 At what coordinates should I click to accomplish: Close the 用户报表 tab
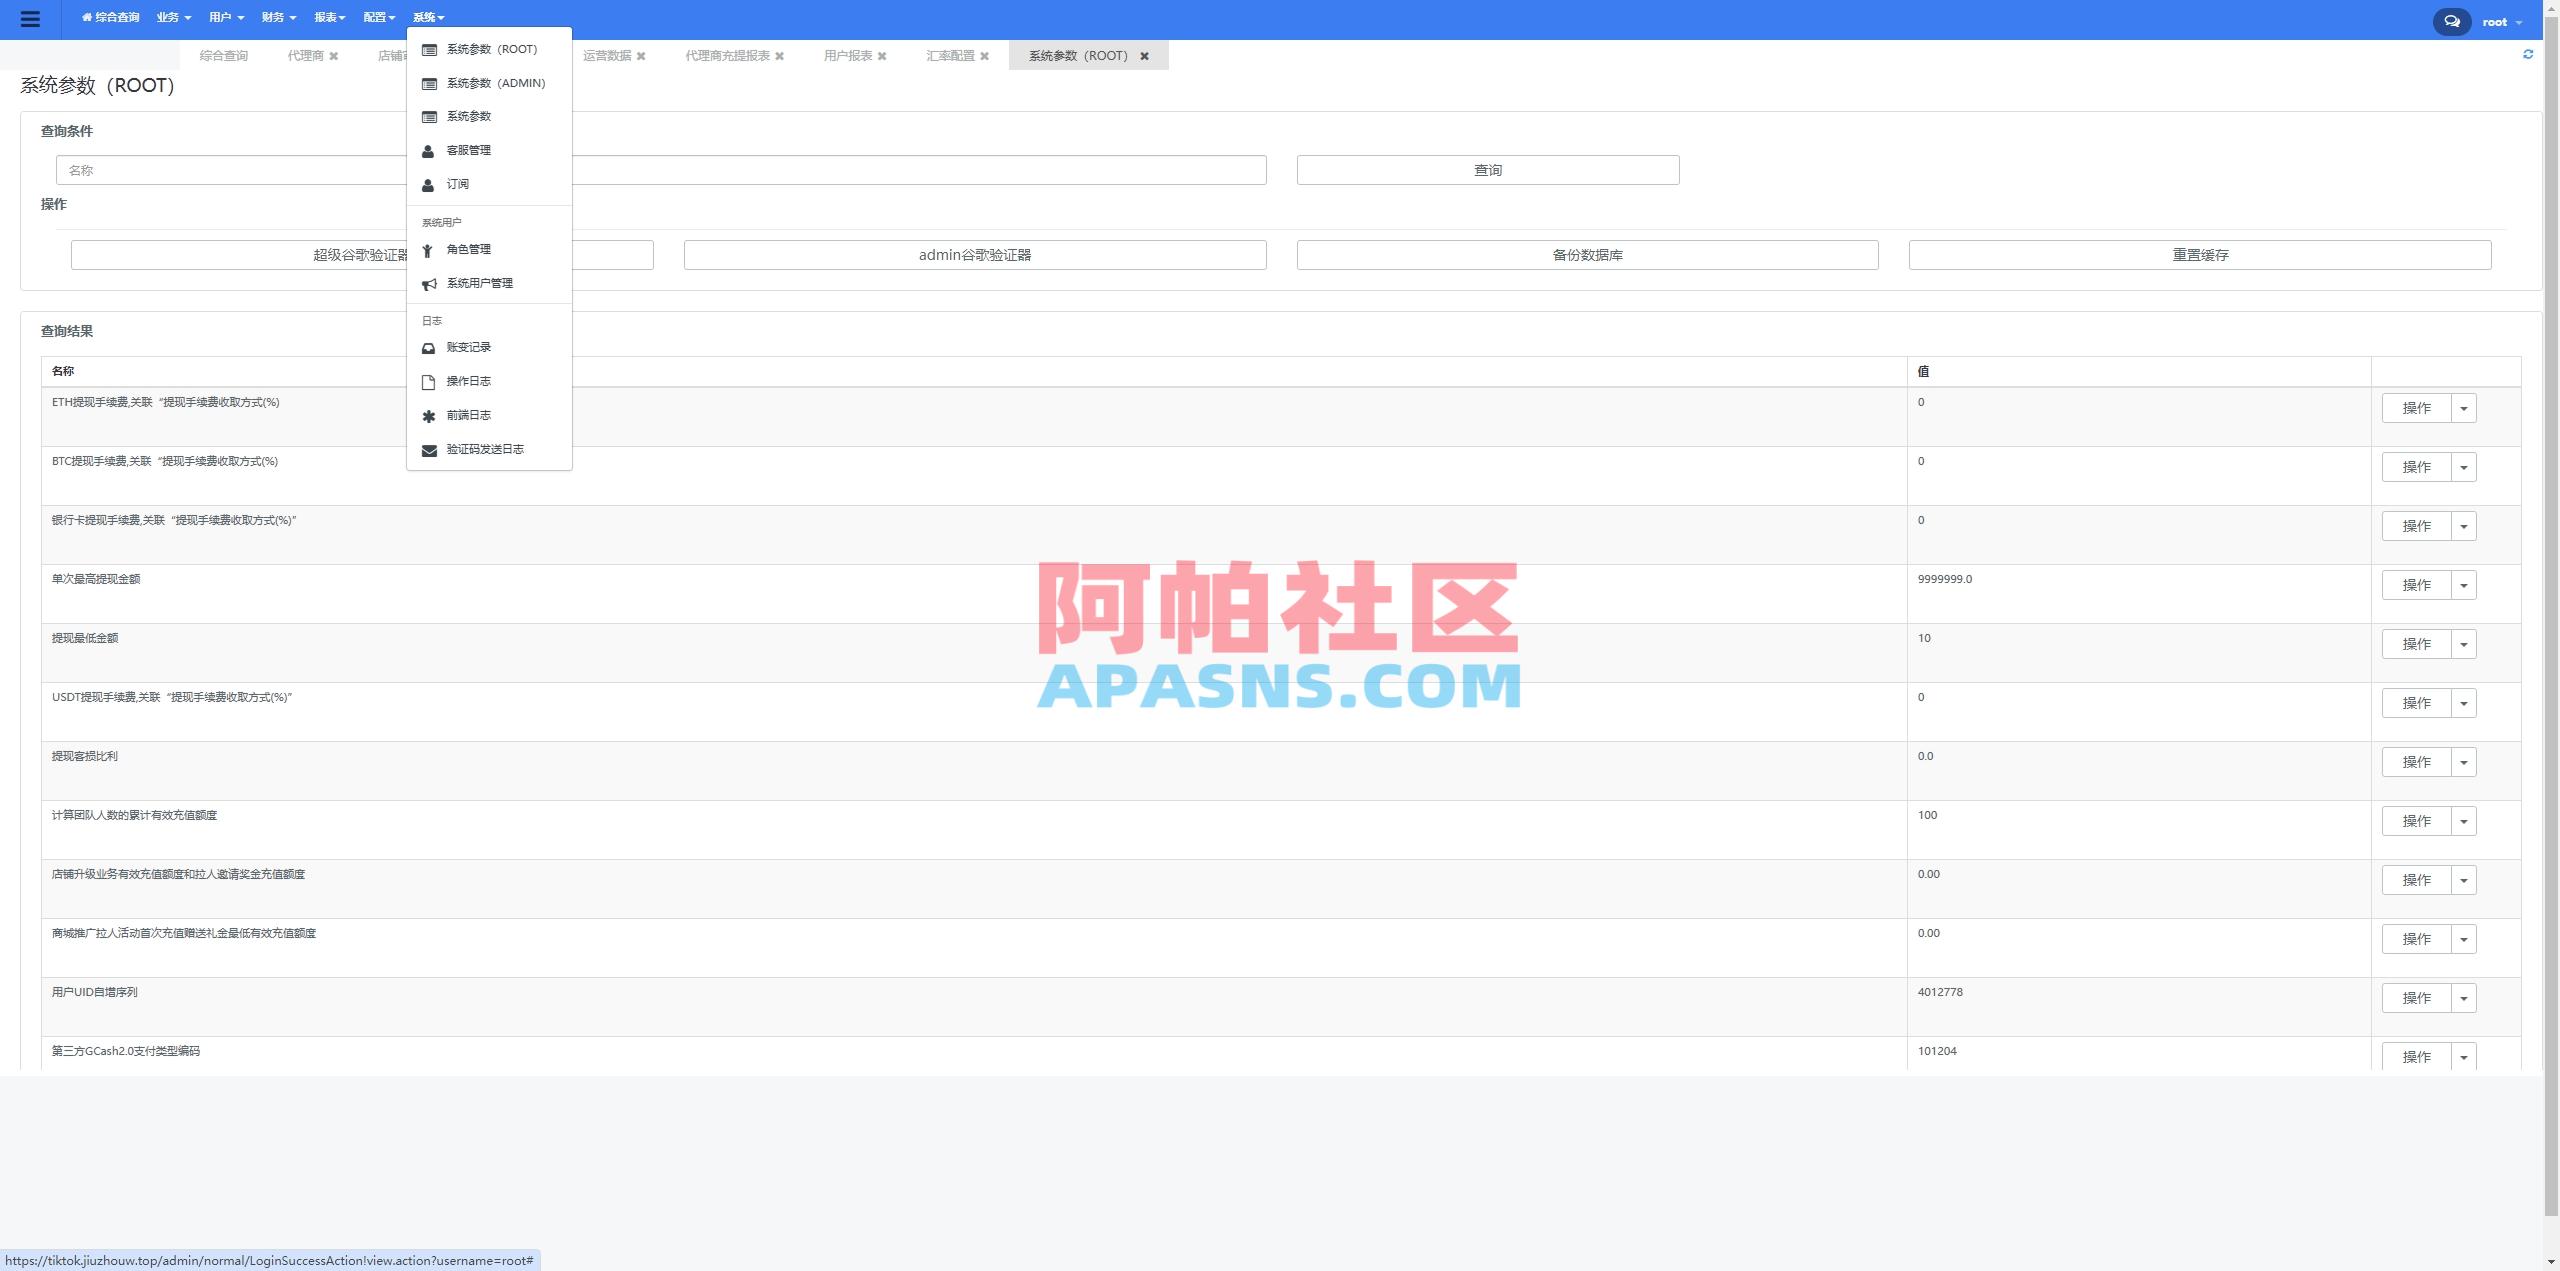coord(884,56)
